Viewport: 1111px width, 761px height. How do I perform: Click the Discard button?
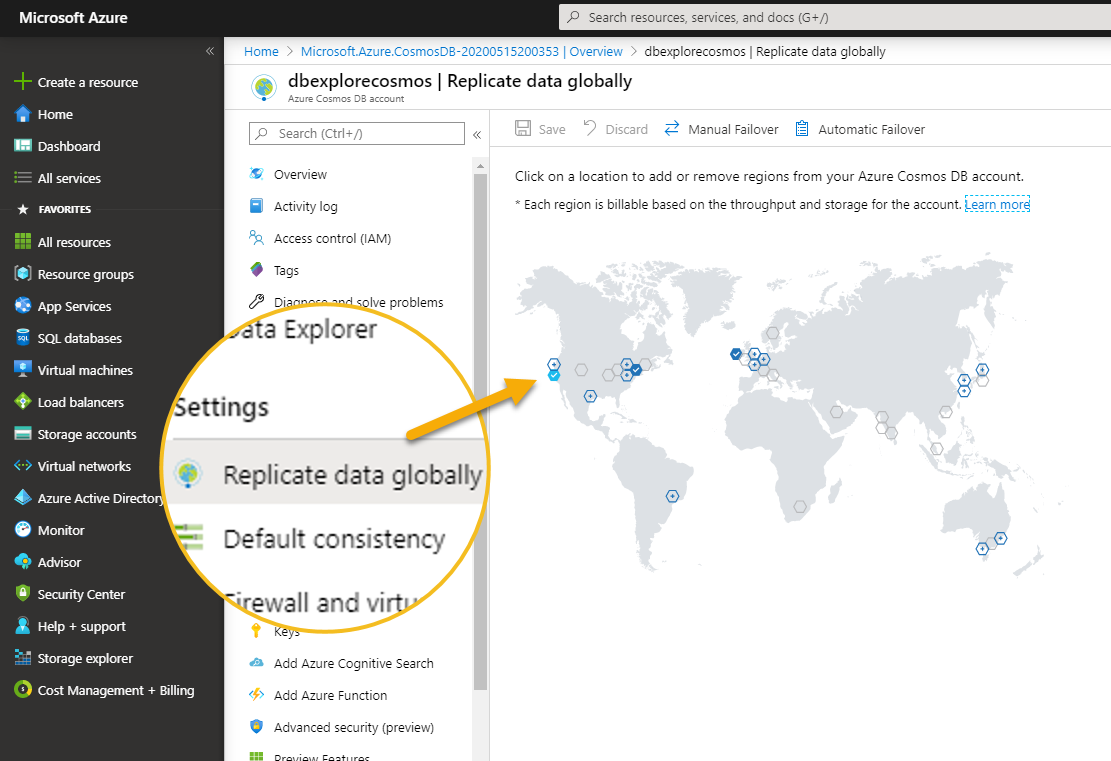click(616, 129)
